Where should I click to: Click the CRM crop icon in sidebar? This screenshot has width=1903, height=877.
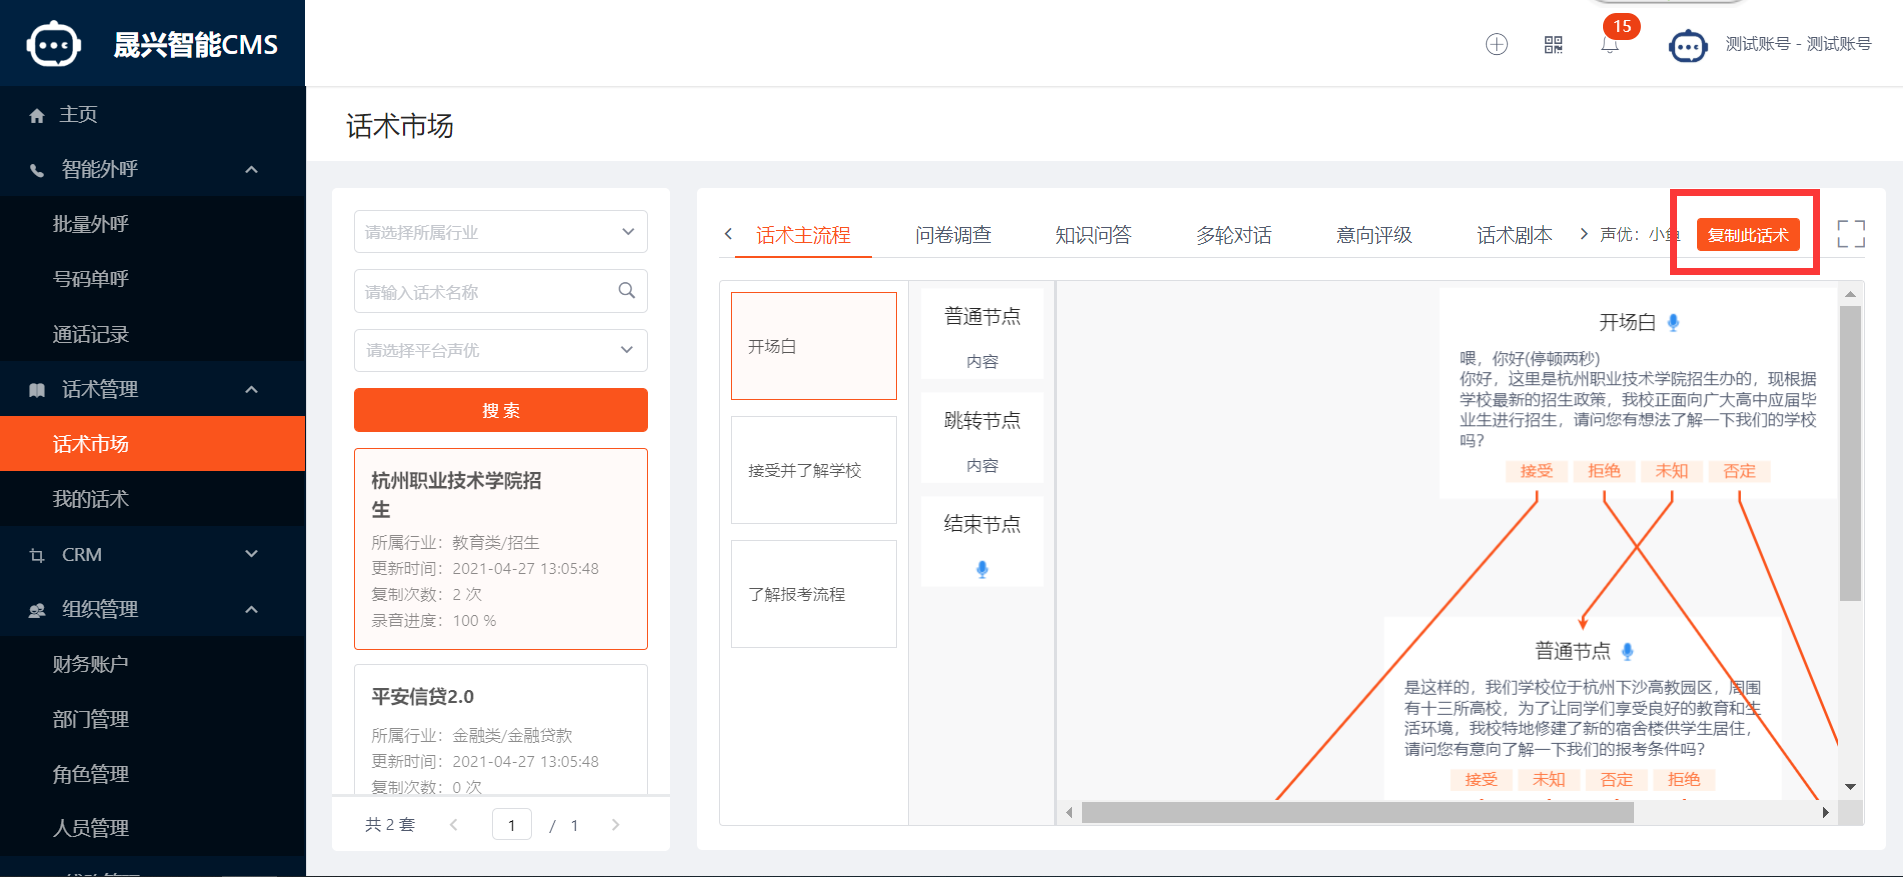point(37,555)
